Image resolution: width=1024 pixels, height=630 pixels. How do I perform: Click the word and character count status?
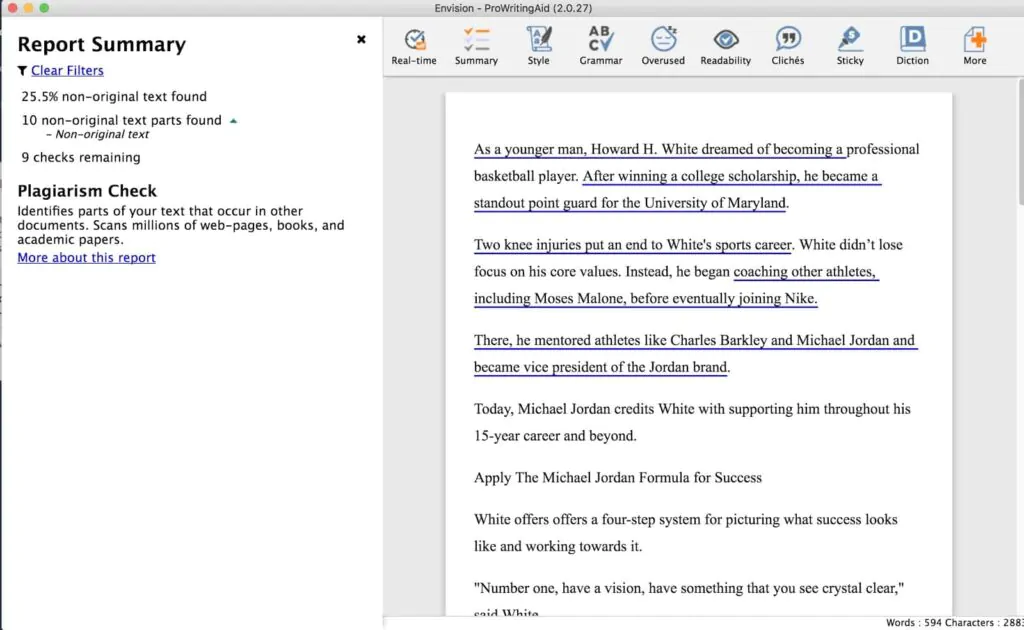954,623
